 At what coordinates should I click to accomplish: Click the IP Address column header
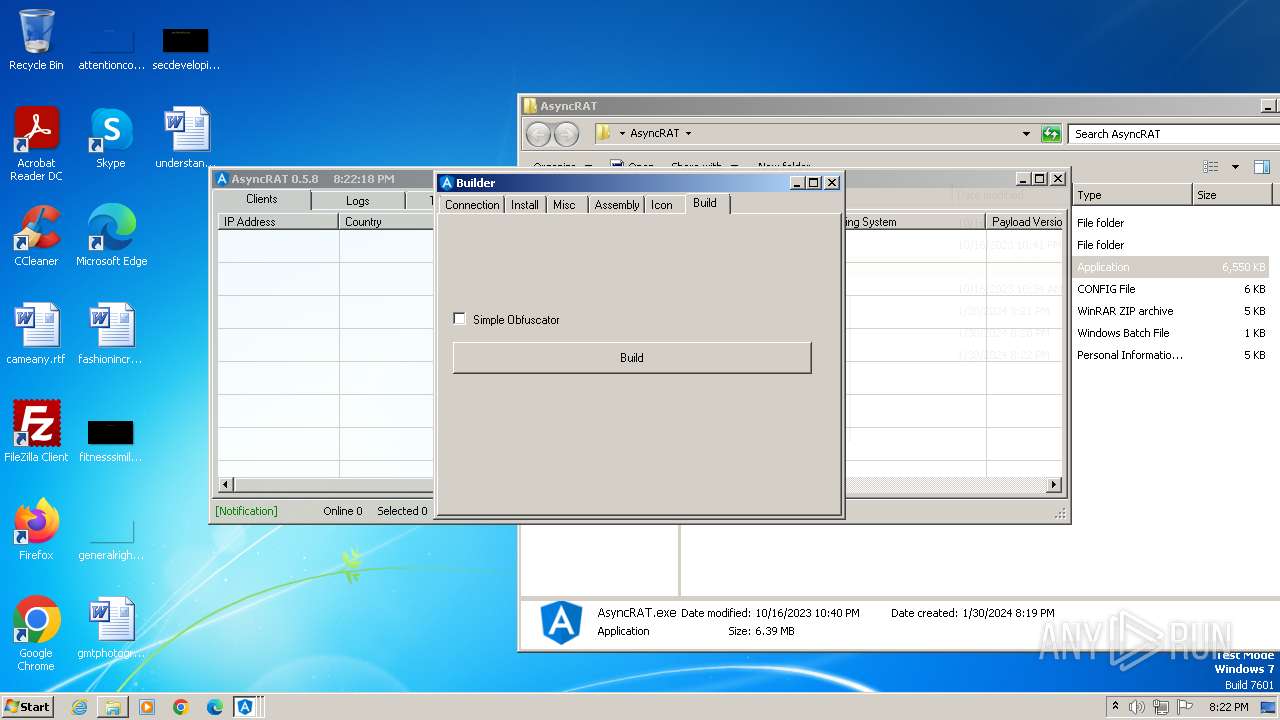[278, 222]
